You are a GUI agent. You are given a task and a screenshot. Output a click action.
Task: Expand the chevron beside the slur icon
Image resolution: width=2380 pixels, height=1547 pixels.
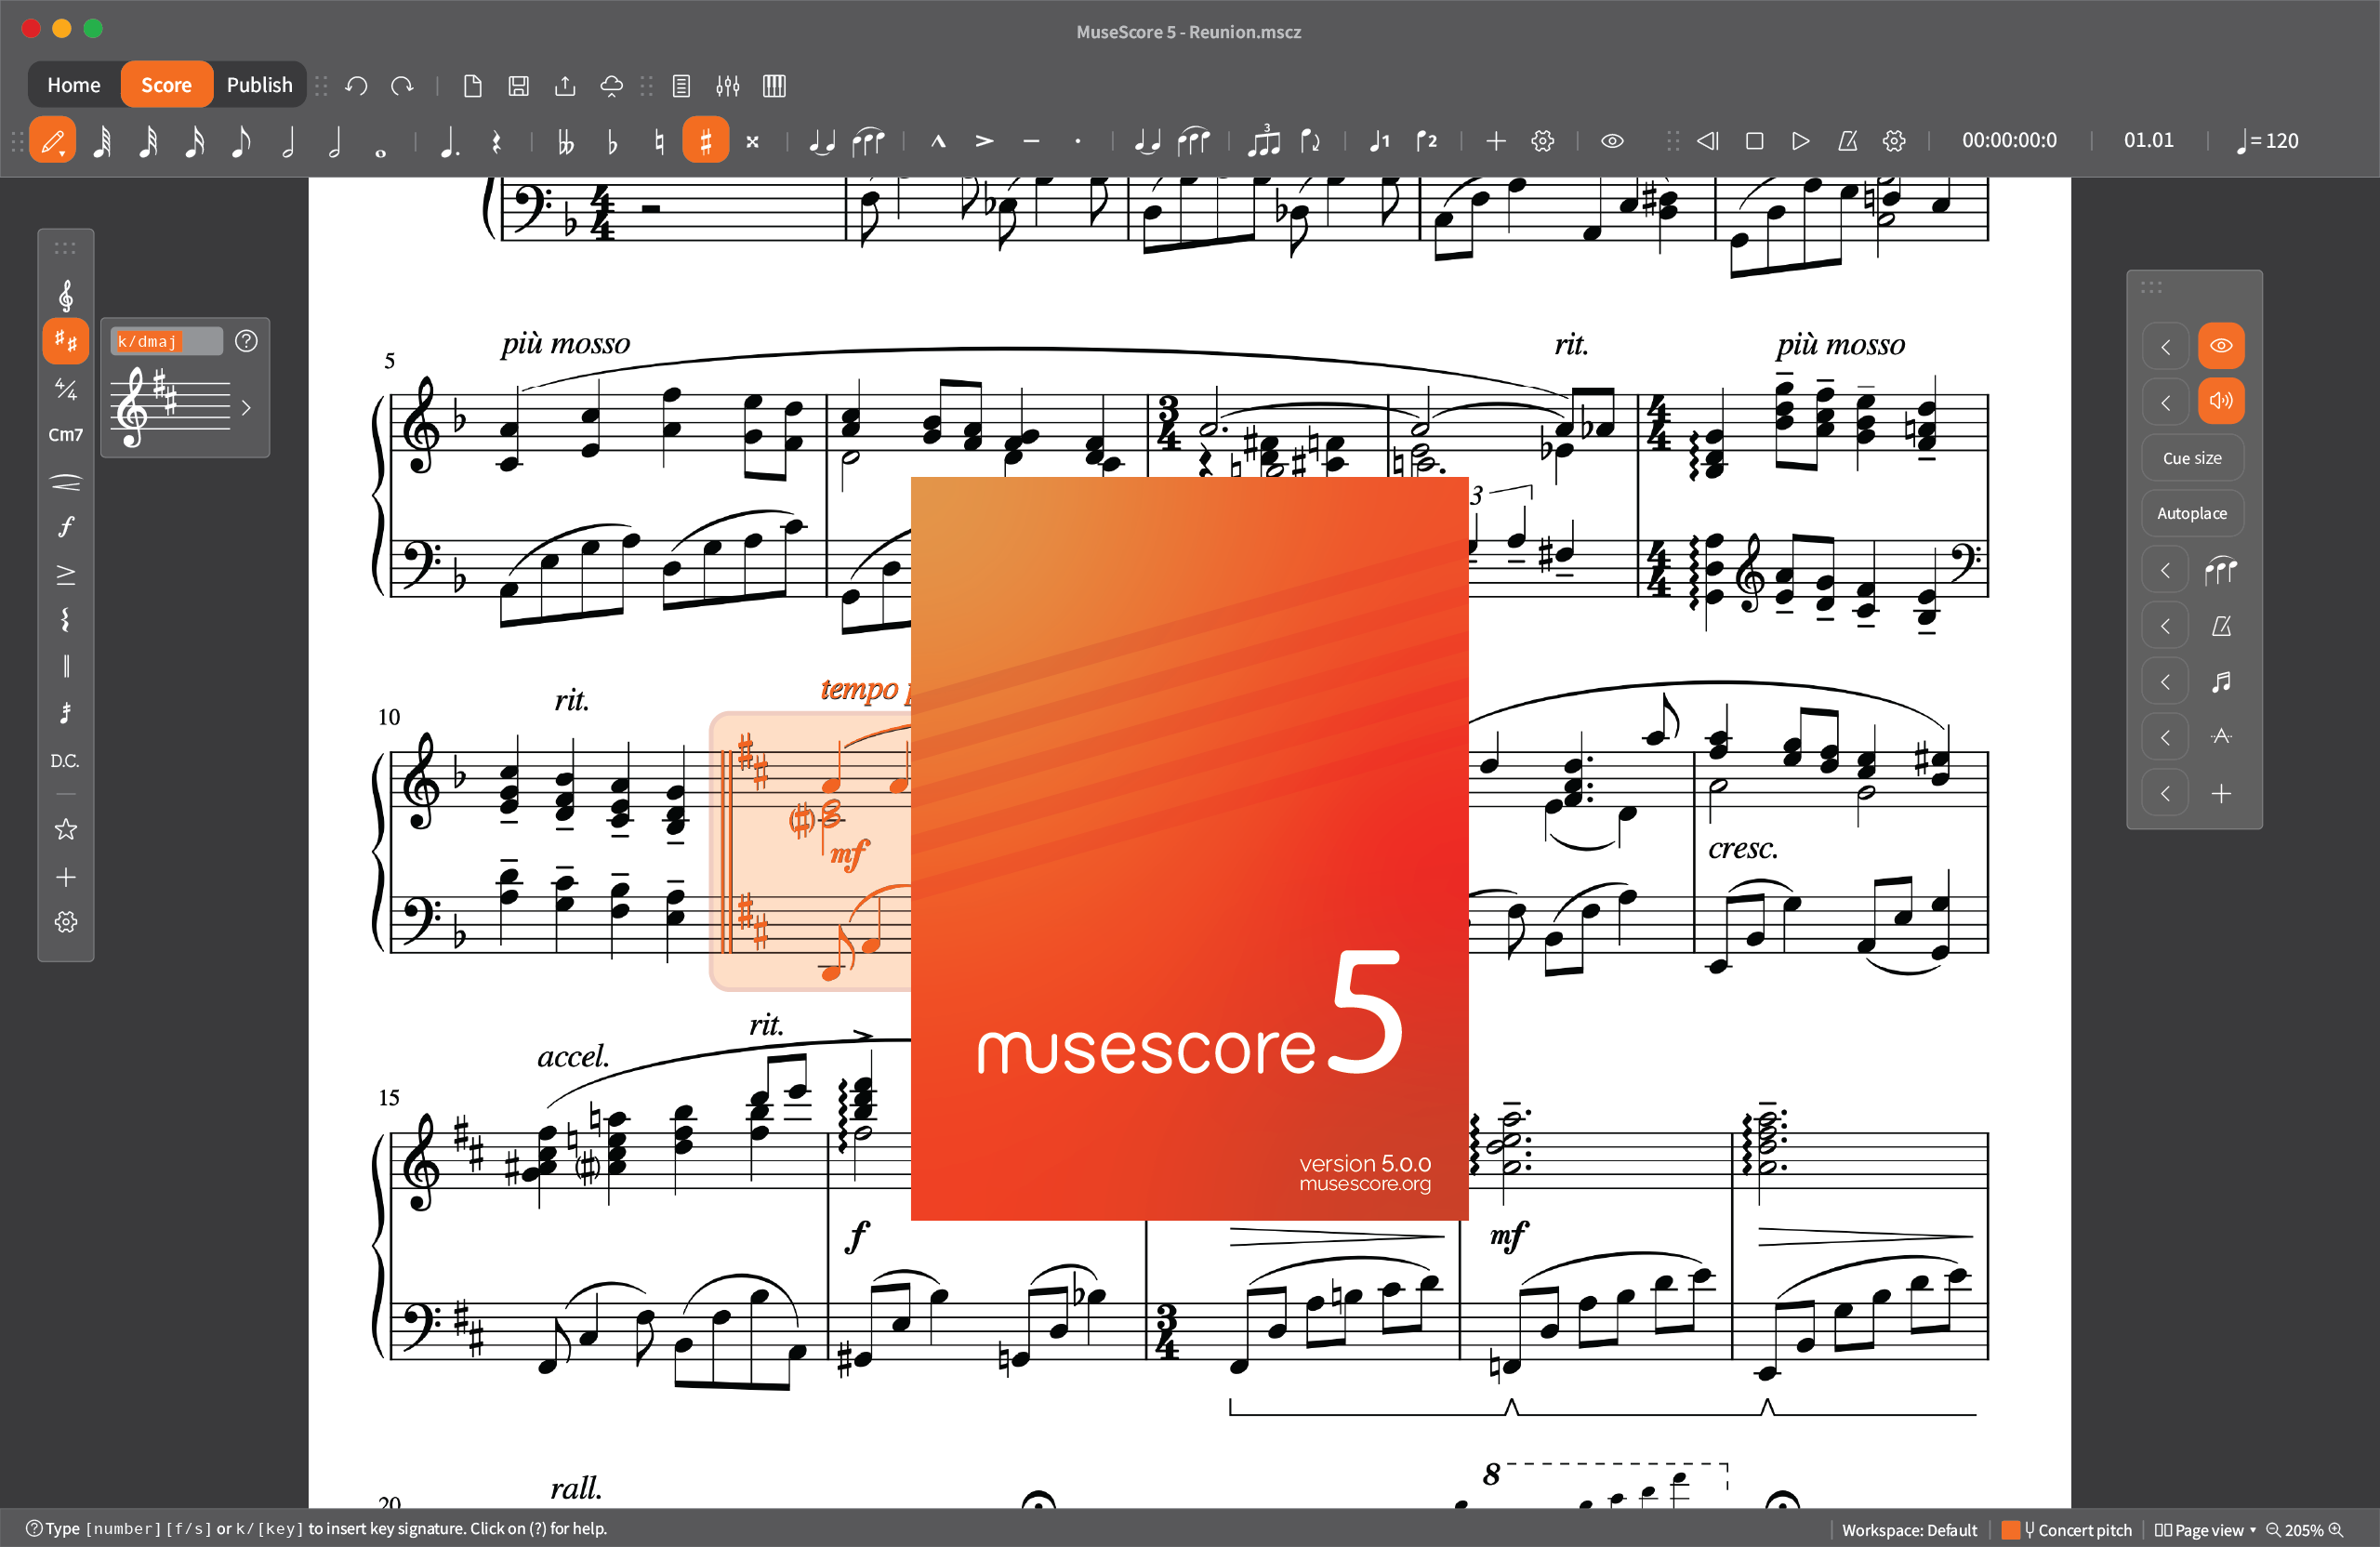click(2165, 571)
